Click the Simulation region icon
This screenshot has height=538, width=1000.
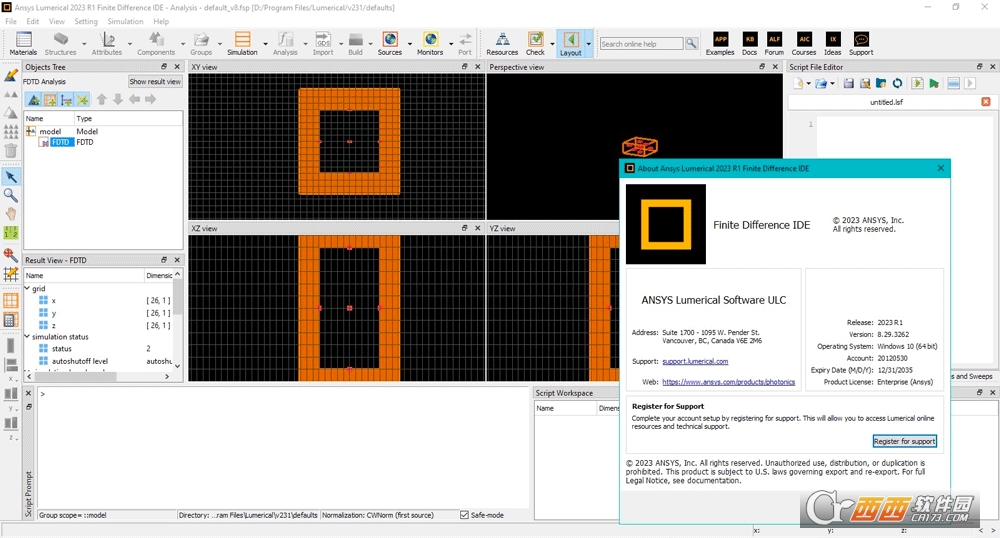tap(242, 40)
